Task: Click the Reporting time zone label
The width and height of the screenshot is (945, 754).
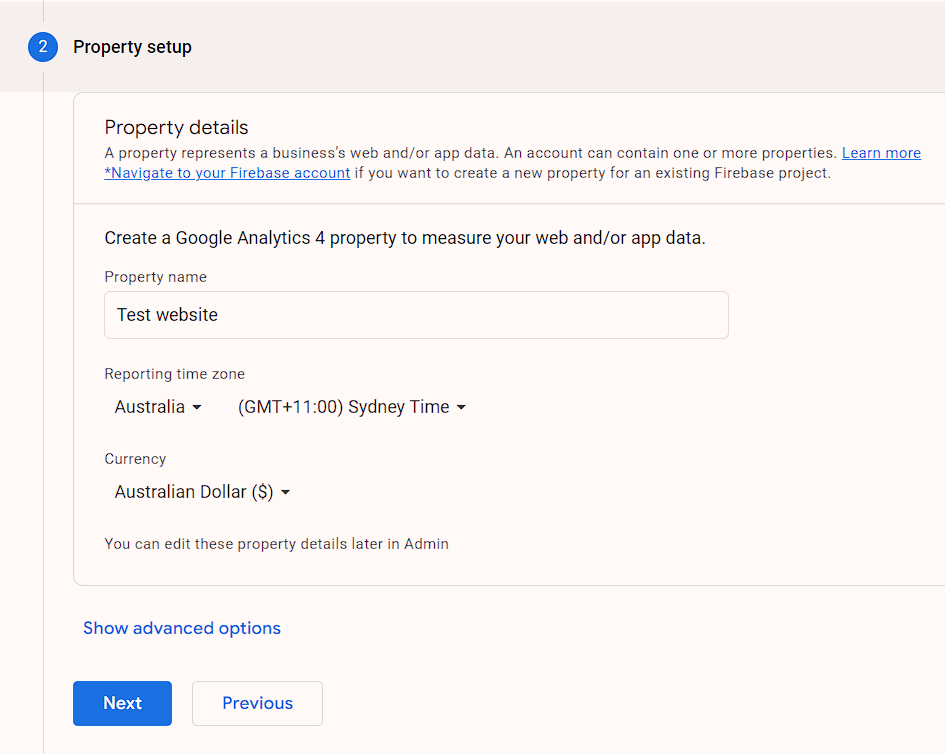Action: [x=175, y=374]
